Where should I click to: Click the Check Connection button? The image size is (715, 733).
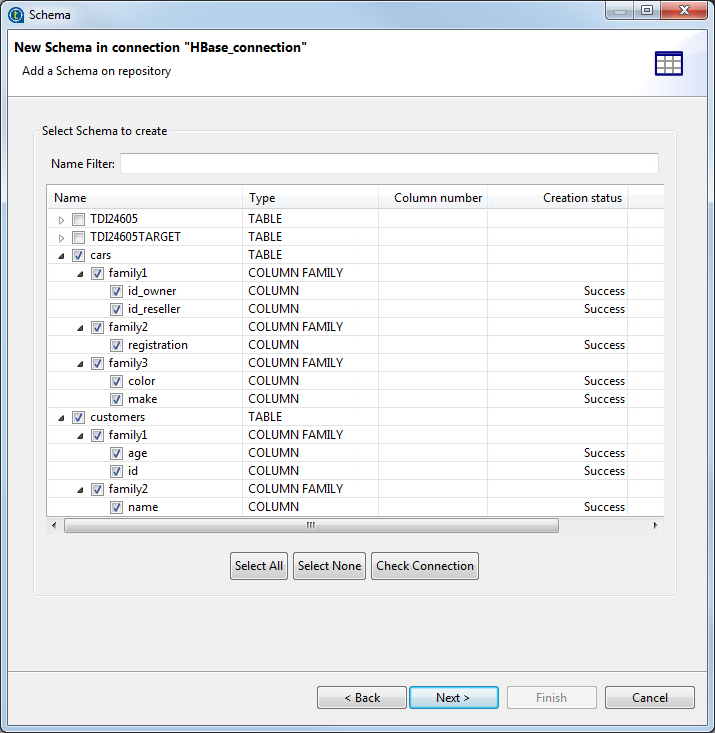(425, 566)
